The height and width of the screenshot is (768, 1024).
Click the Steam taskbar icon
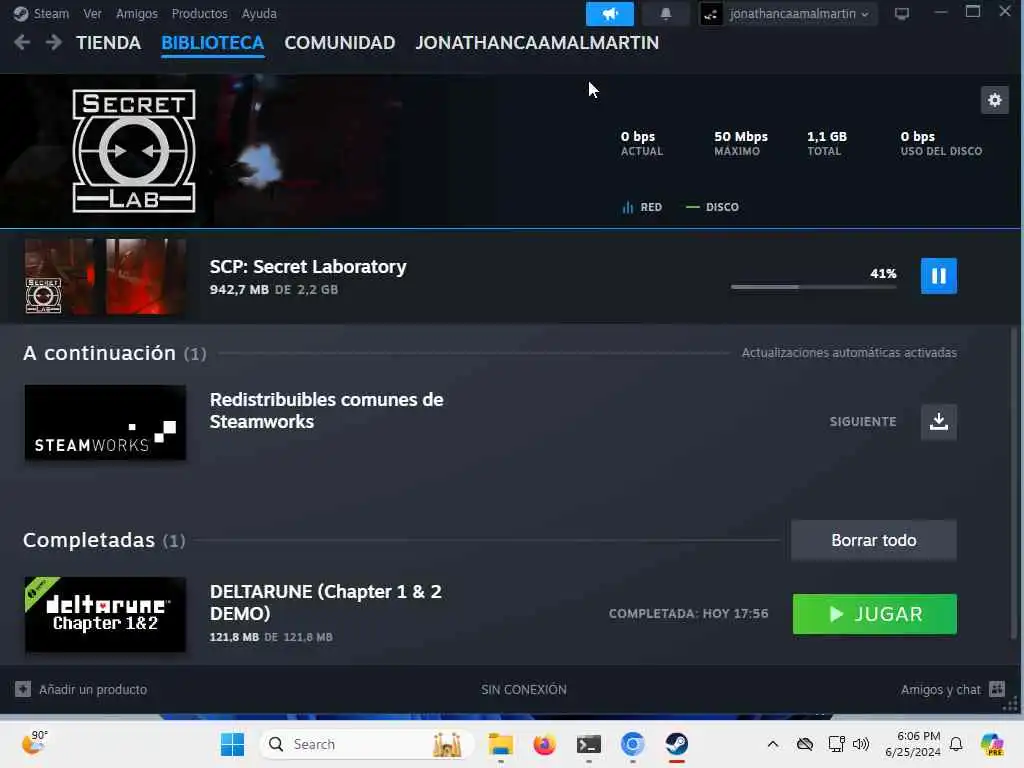(x=677, y=744)
